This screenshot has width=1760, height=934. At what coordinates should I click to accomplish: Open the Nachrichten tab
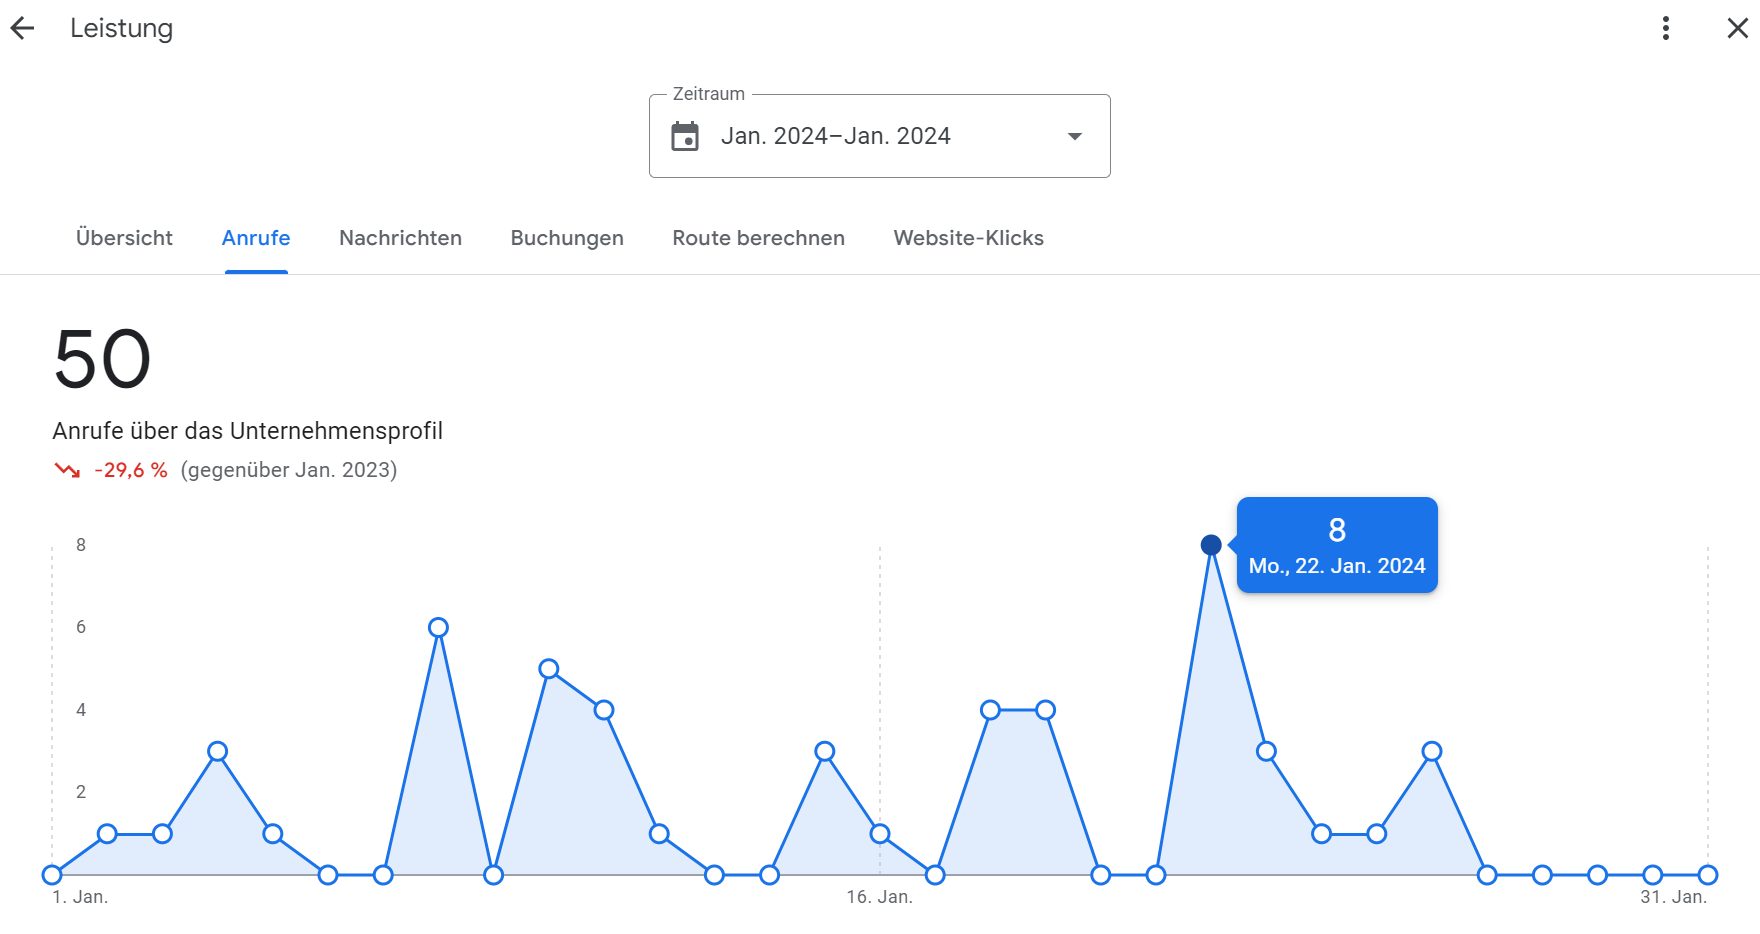400,238
